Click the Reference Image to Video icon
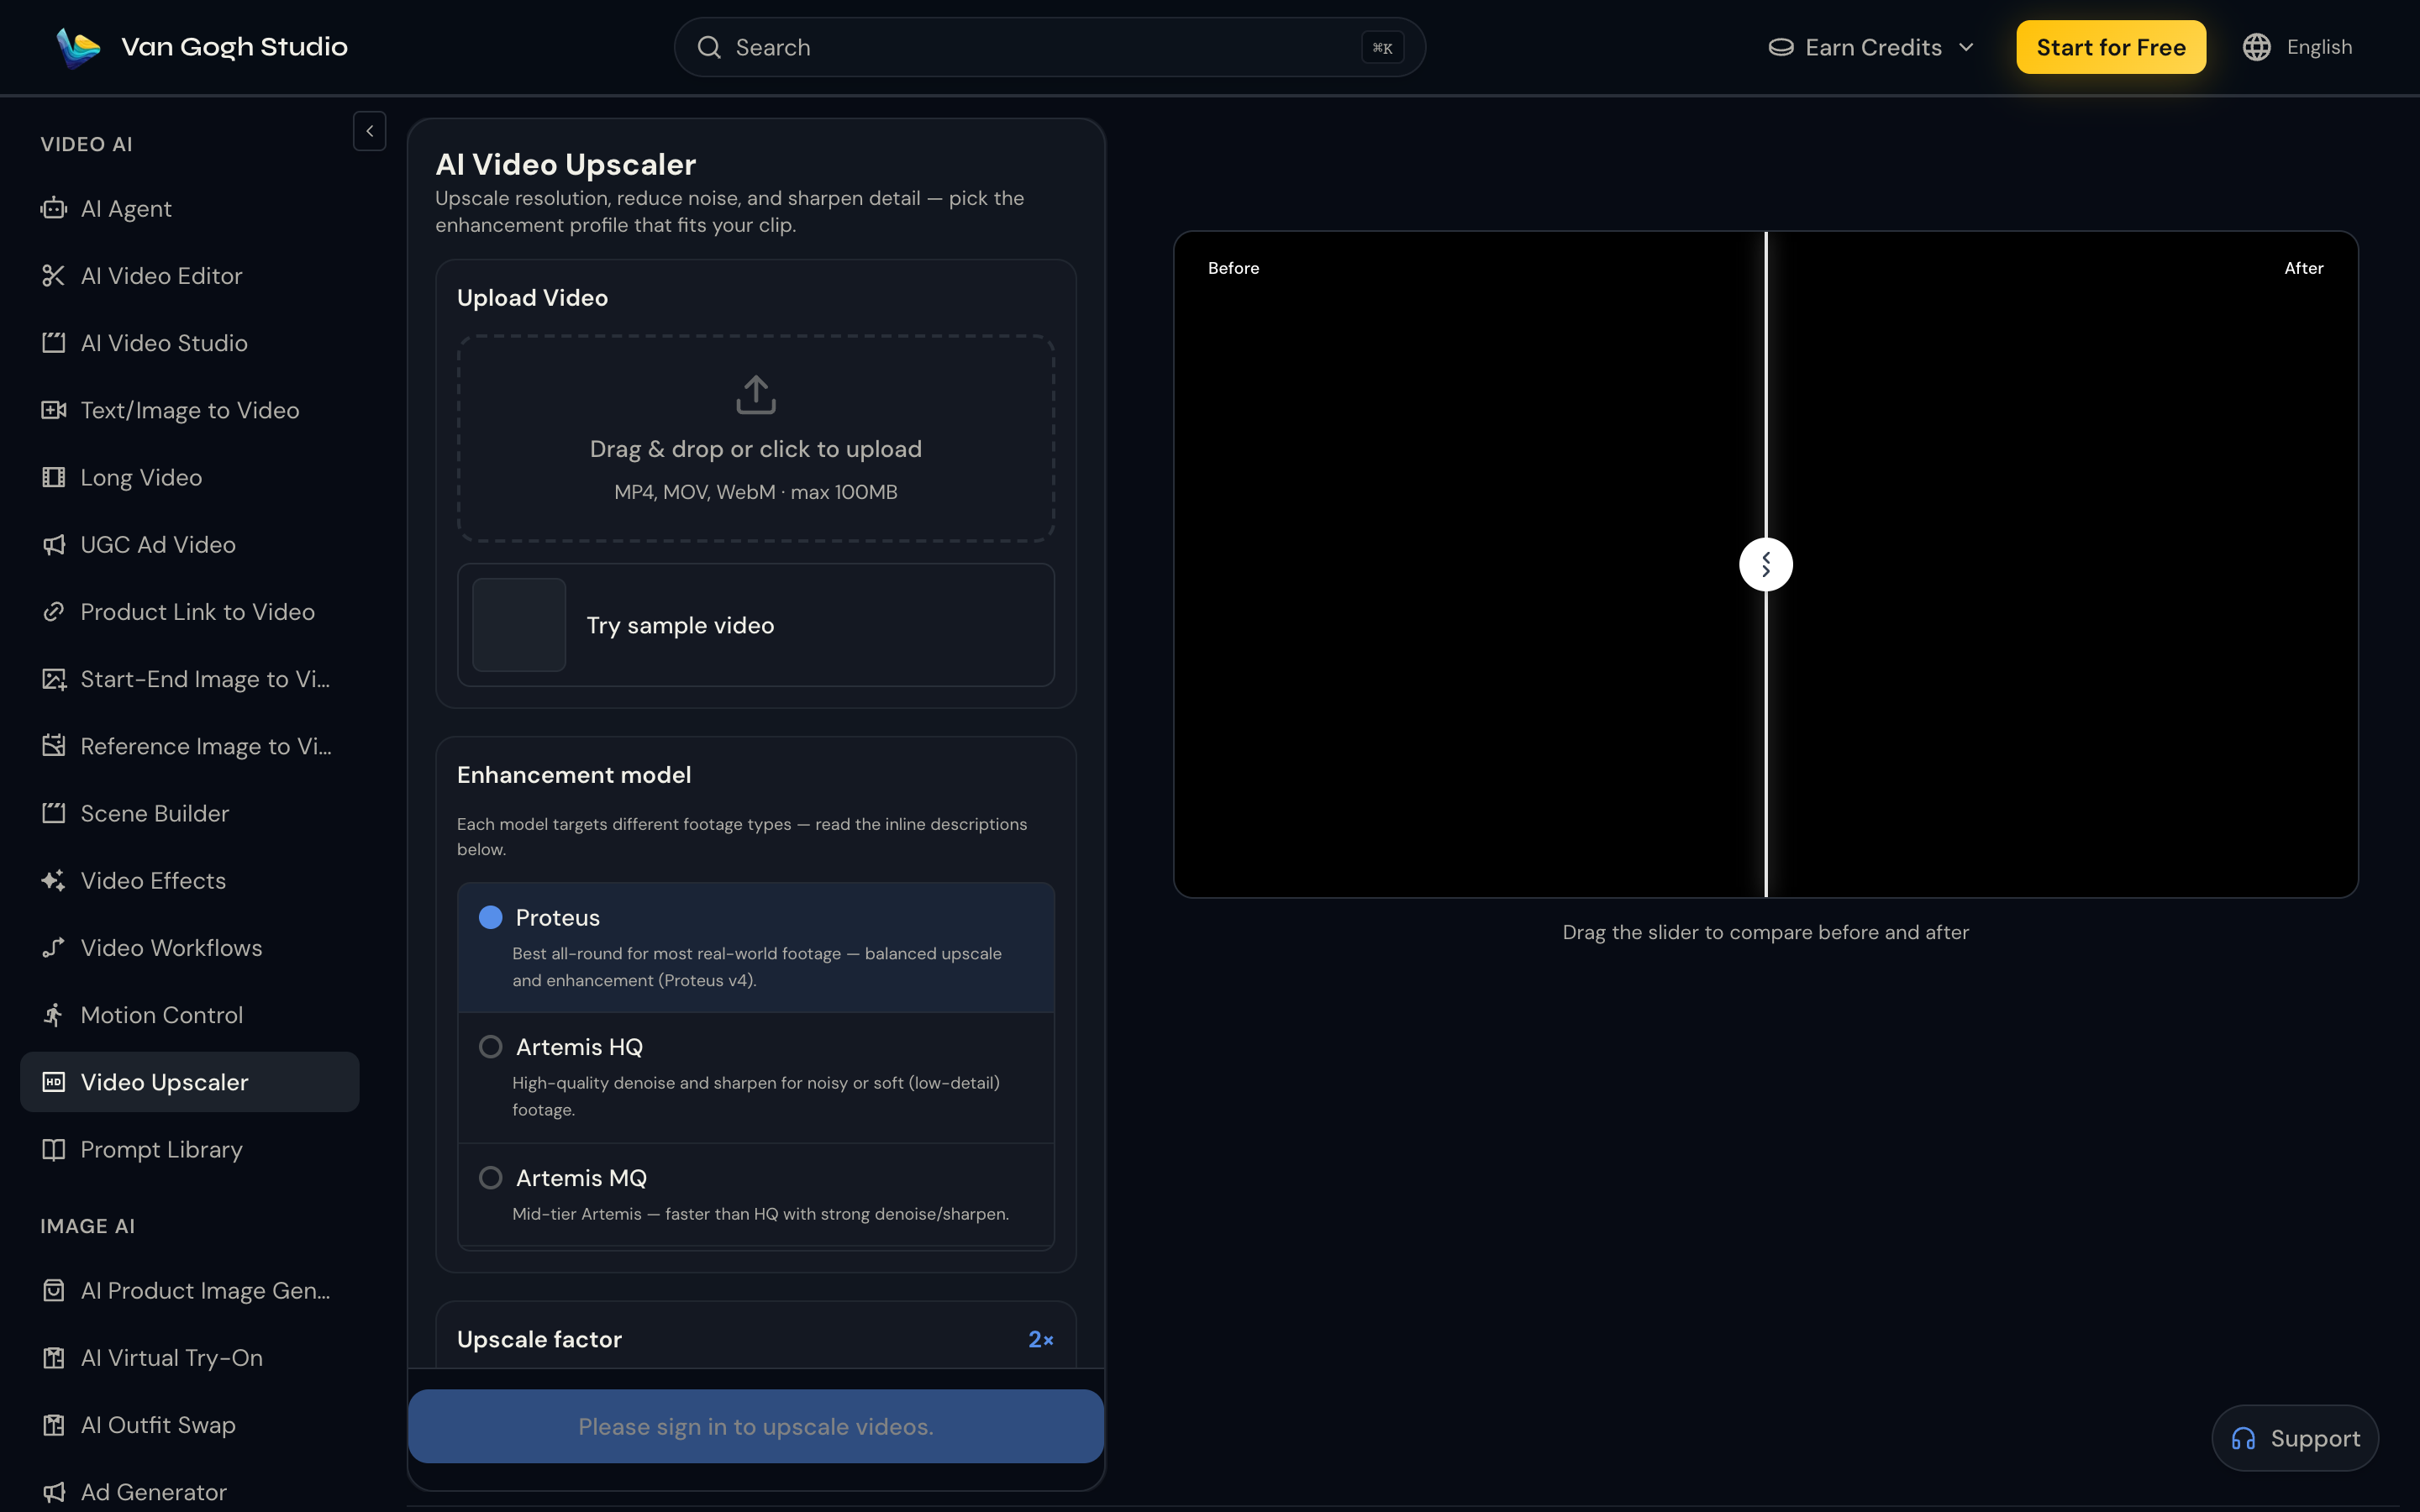This screenshot has width=2420, height=1512. coord(53,746)
